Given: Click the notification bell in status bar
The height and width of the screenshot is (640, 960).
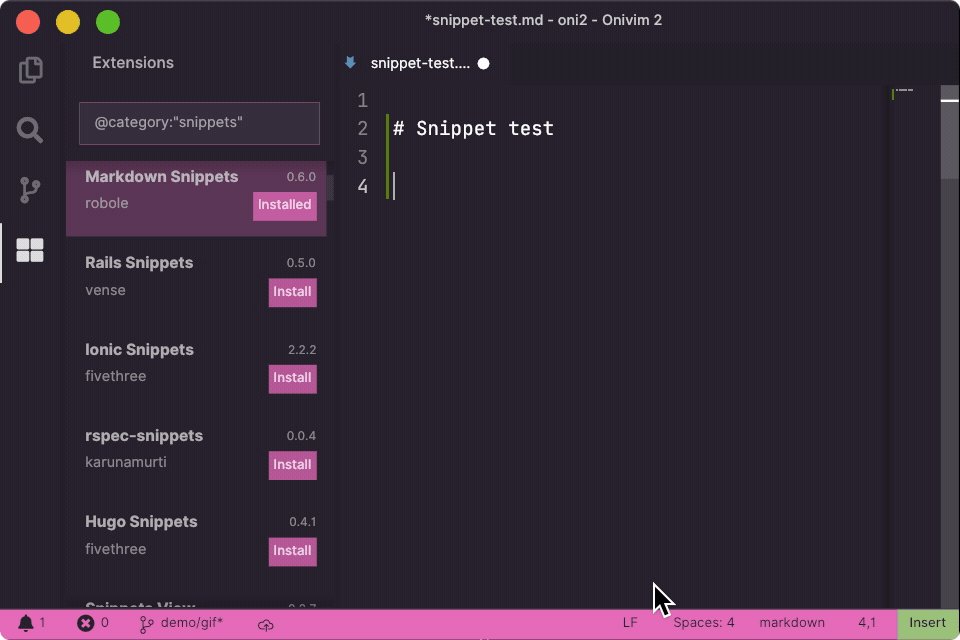Looking at the screenshot, I should pyautogui.click(x=26, y=623).
